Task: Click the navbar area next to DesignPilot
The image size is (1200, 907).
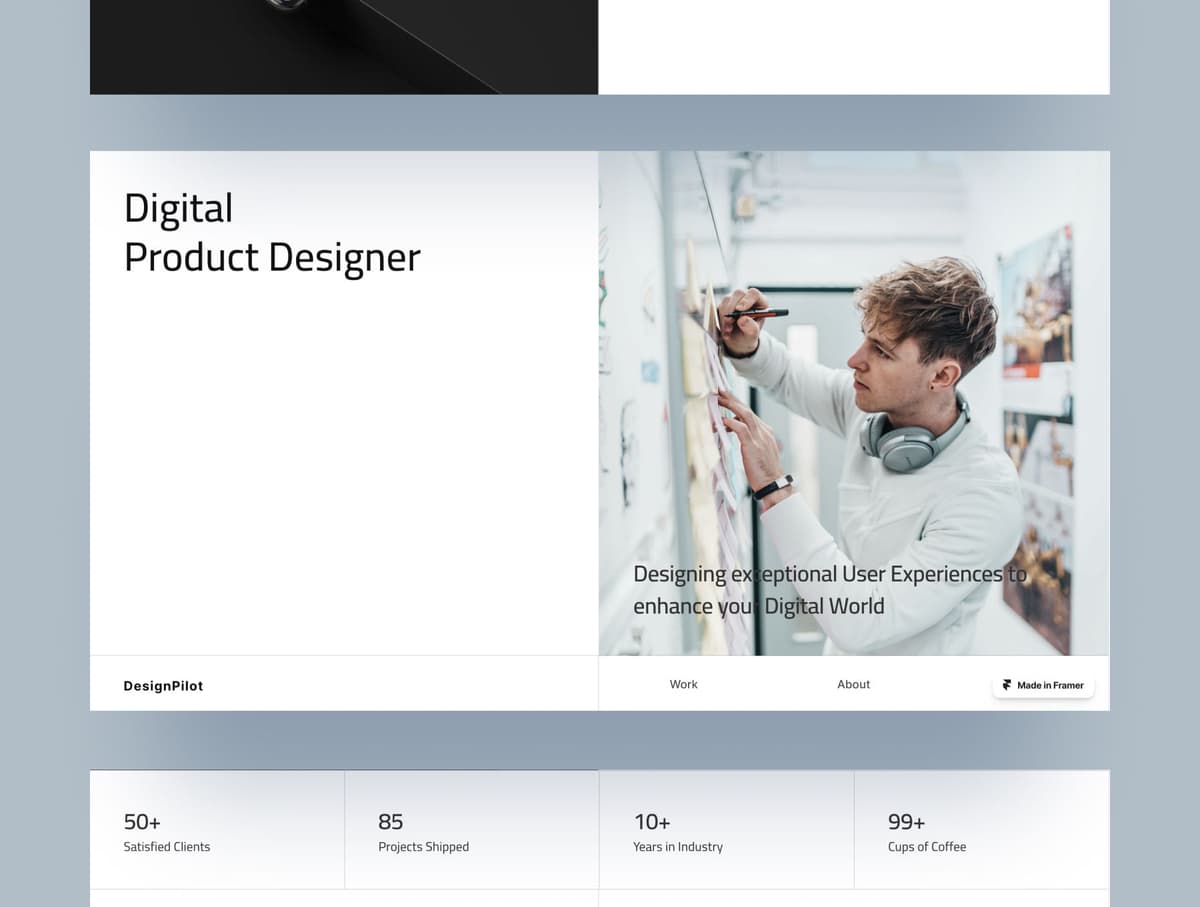Action: tap(400, 685)
